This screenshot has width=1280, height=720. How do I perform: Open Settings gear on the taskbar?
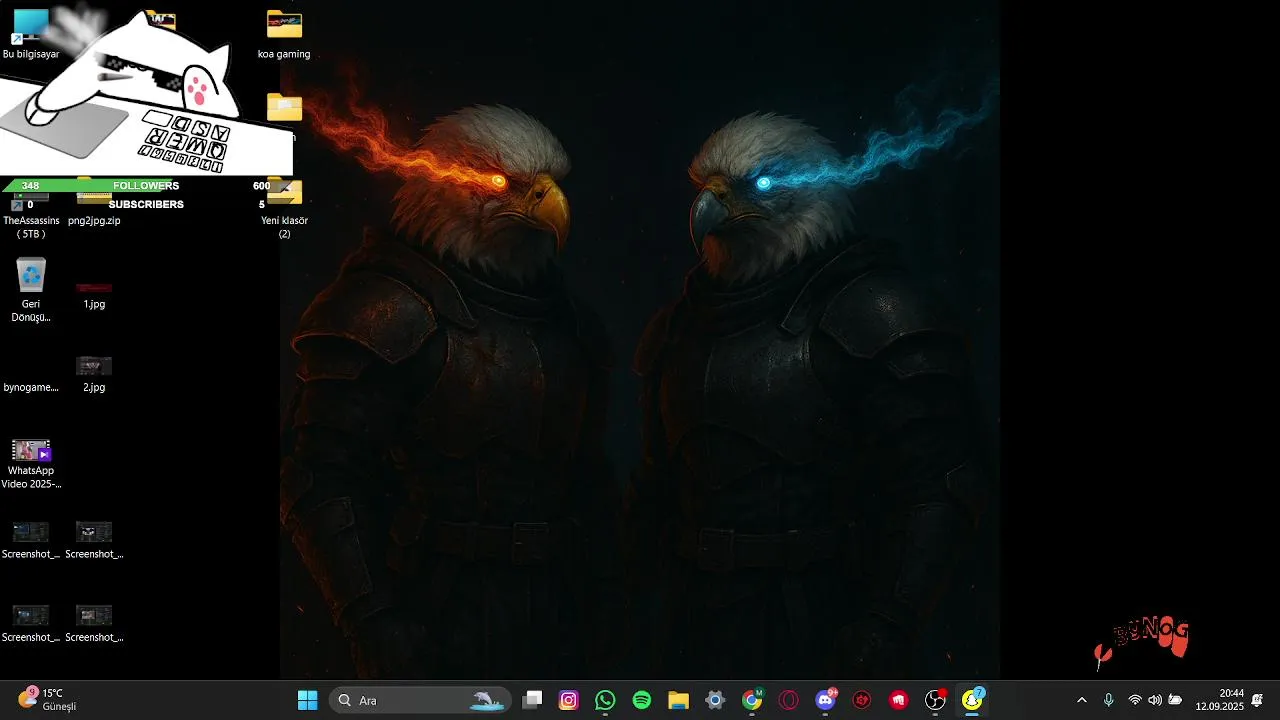715,700
